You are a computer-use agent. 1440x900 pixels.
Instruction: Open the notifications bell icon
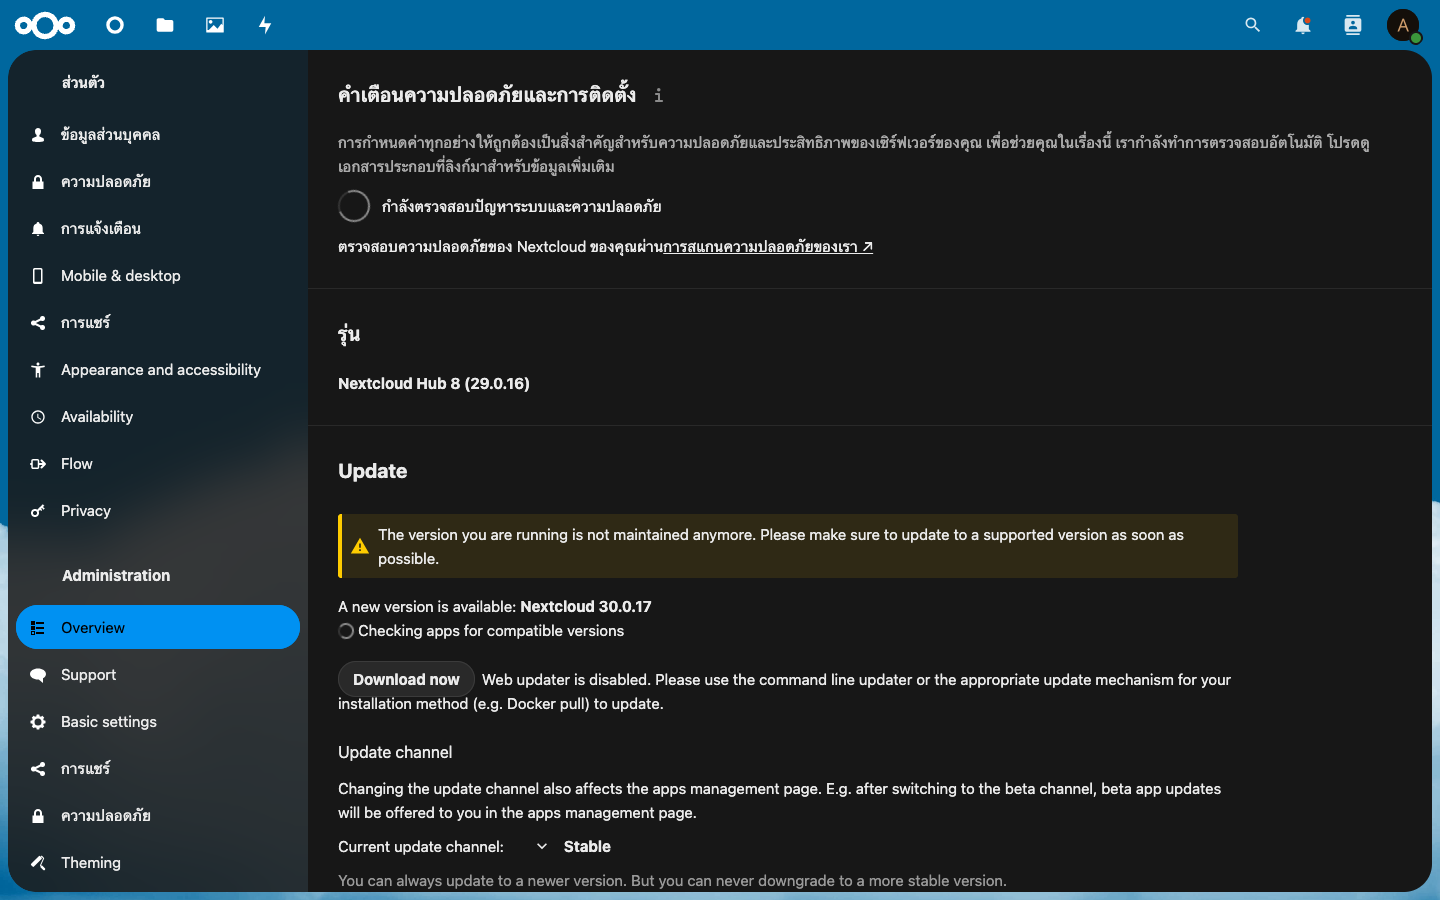tap(1302, 25)
